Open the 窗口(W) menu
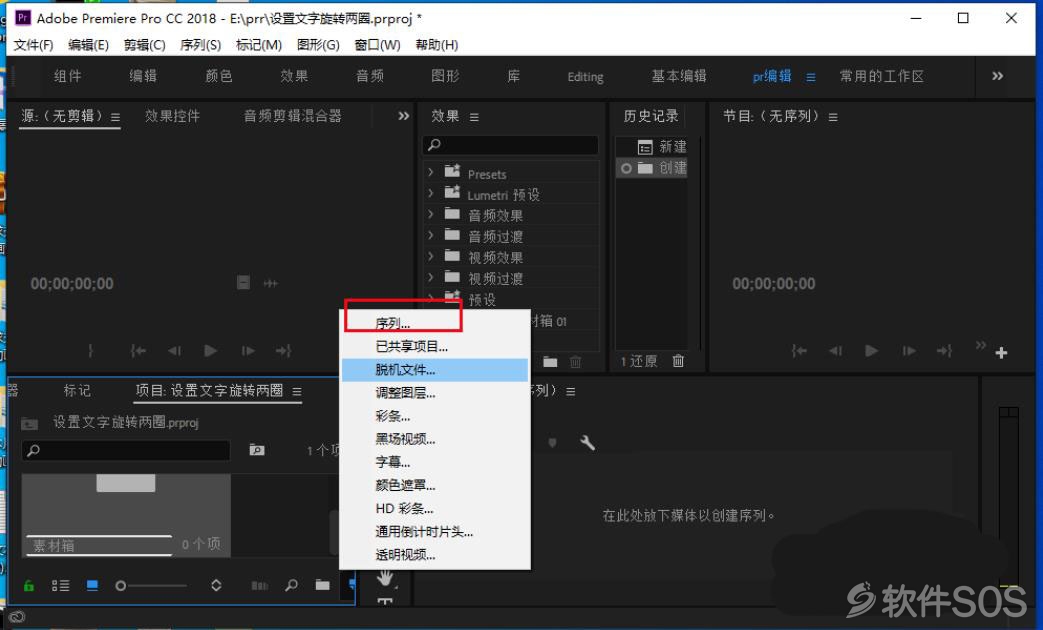 click(377, 45)
